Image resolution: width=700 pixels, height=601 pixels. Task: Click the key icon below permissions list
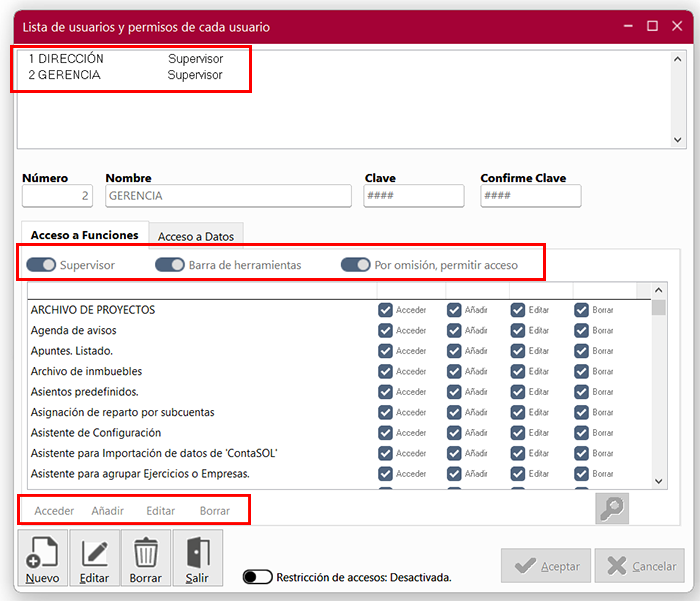click(x=612, y=509)
